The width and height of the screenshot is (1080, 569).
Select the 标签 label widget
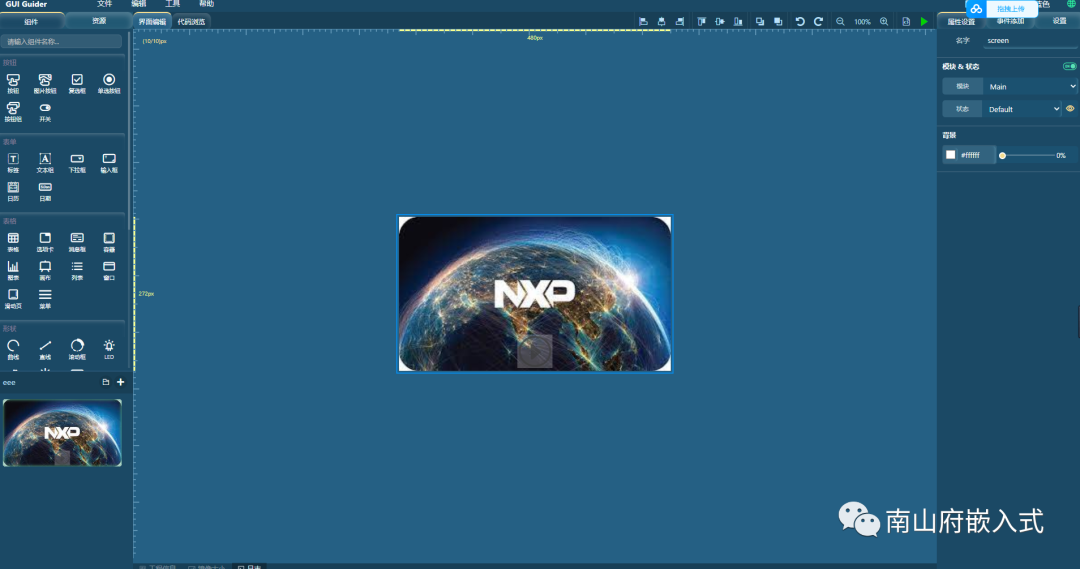point(13,163)
